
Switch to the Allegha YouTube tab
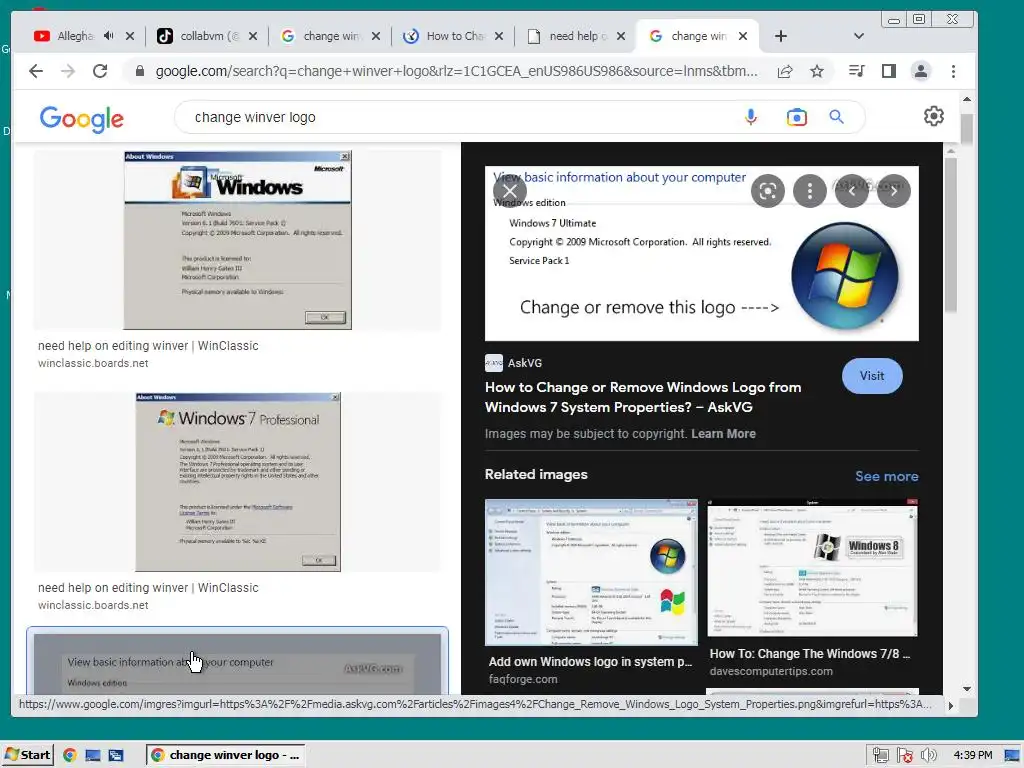[76, 36]
